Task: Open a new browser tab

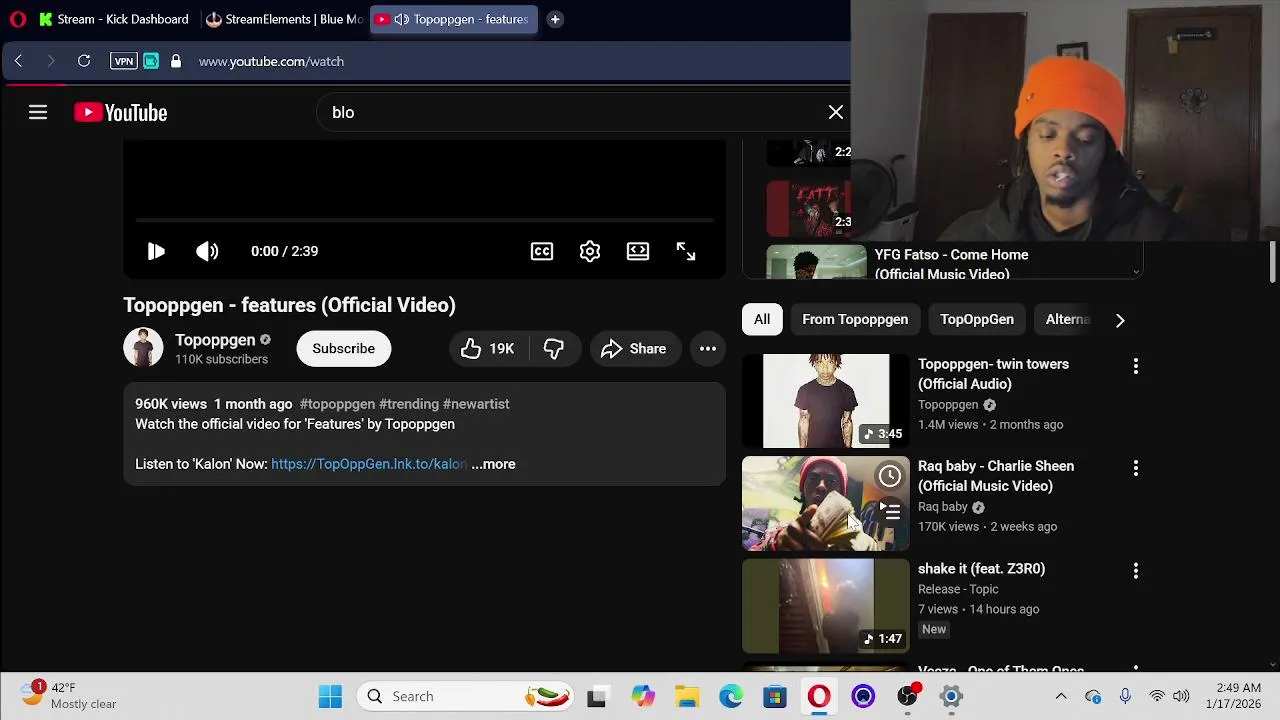Action: (555, 19)
